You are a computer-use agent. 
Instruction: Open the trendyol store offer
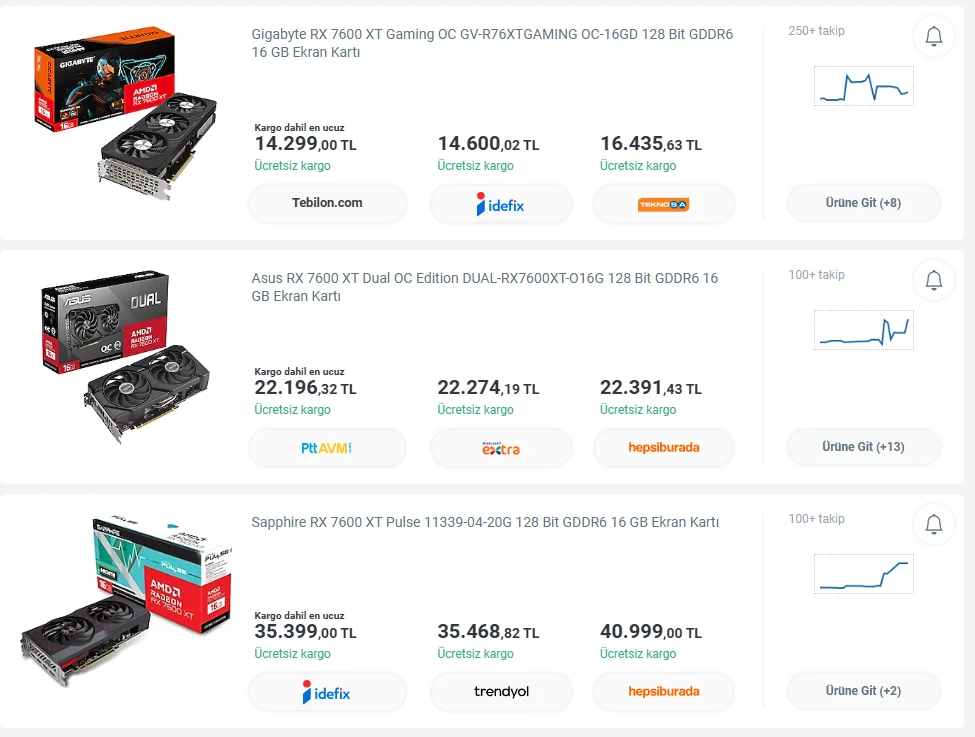point(501,692)
